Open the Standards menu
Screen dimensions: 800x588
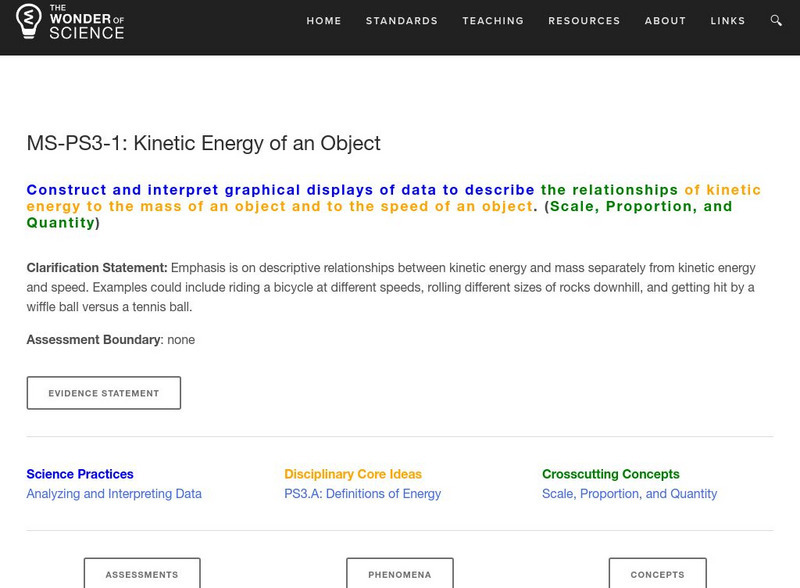(402, 21)
